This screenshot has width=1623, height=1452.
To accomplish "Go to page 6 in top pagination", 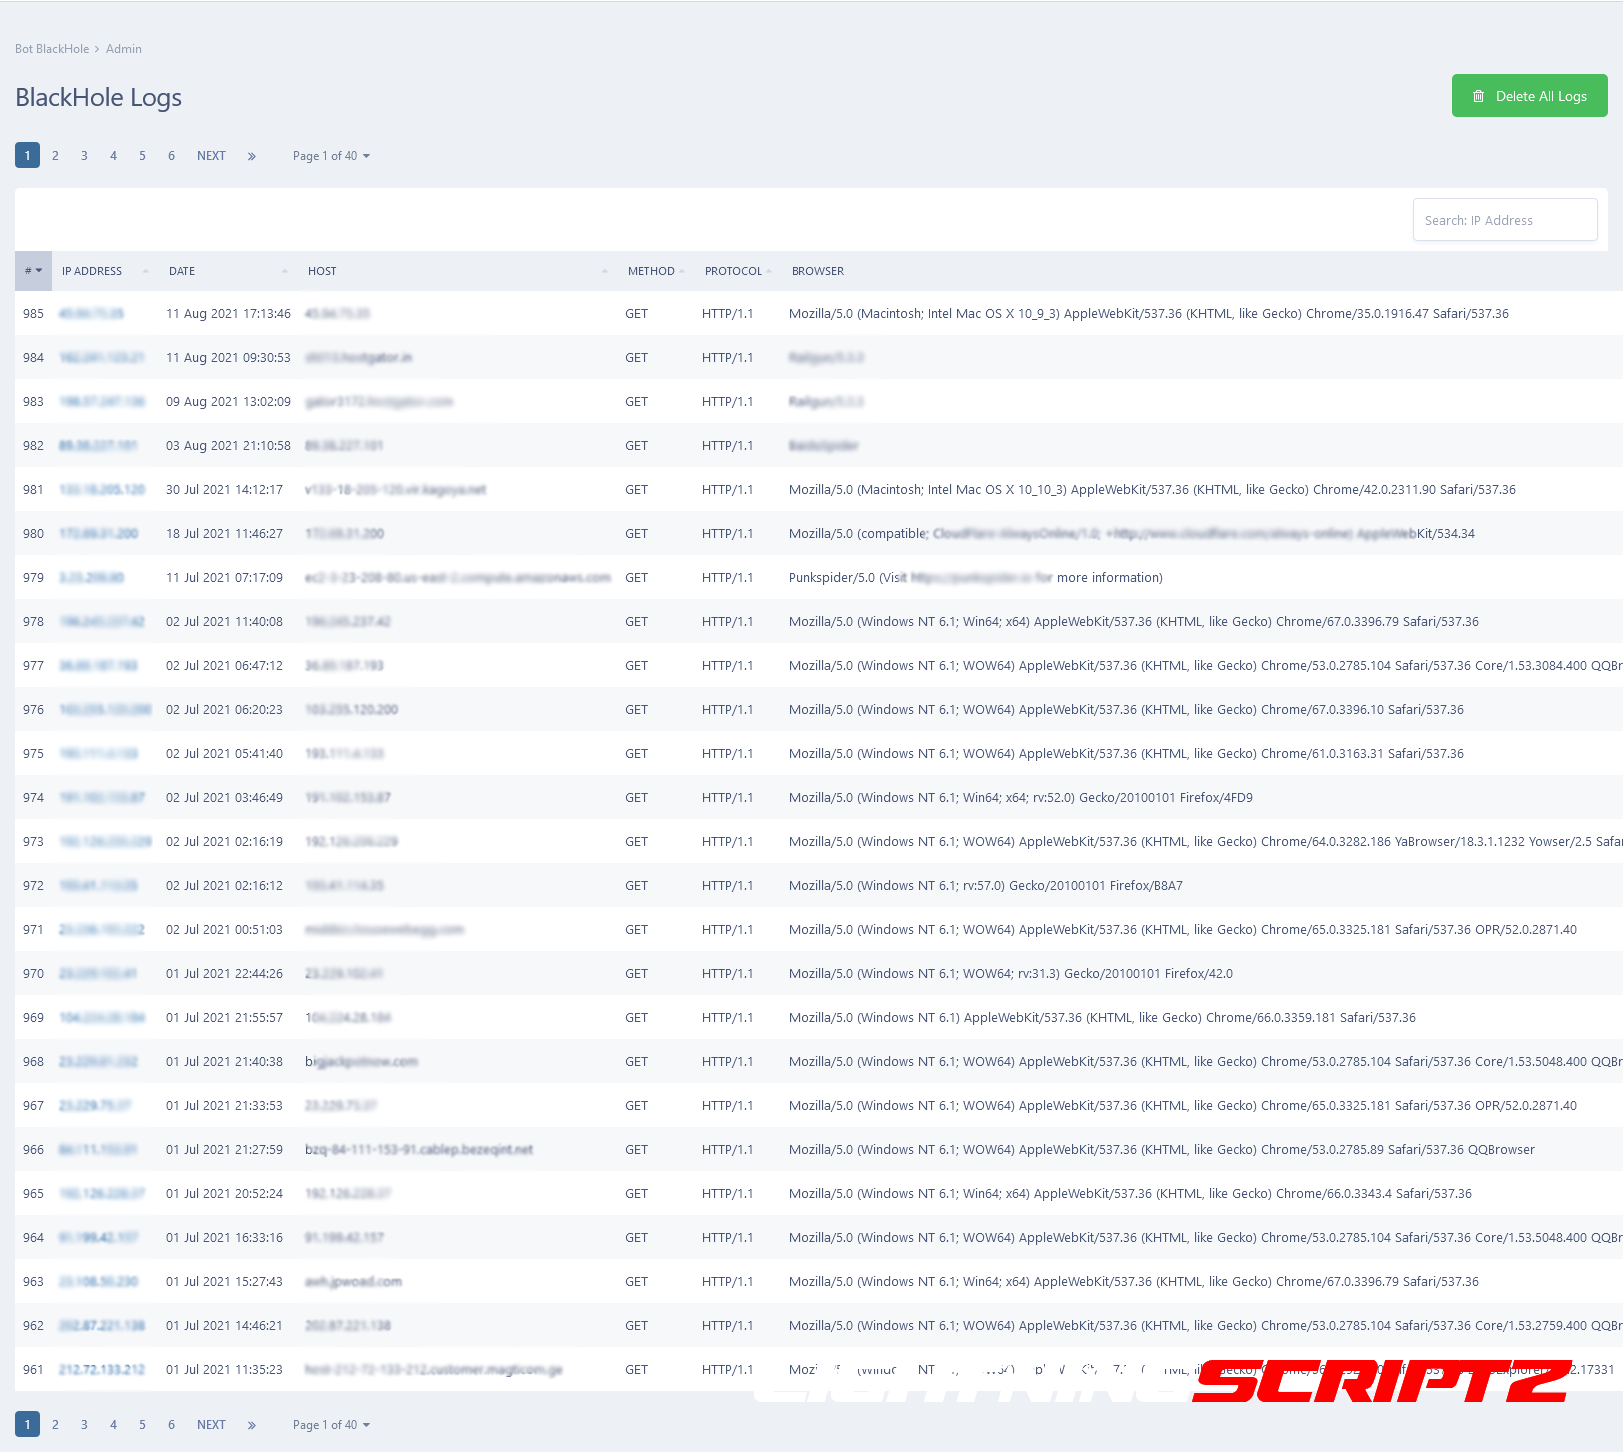I will (171, 156).
